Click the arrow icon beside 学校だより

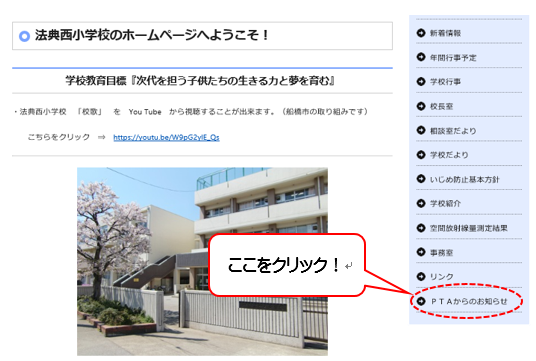[x=421, y=155]
